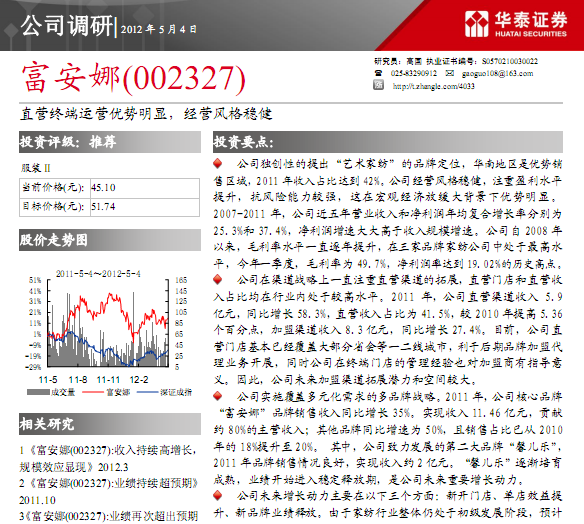Open related report 收入持续高增长 2012.3
Image resolution: width=584 pixels, height=524 pixels.
[108, 458]
